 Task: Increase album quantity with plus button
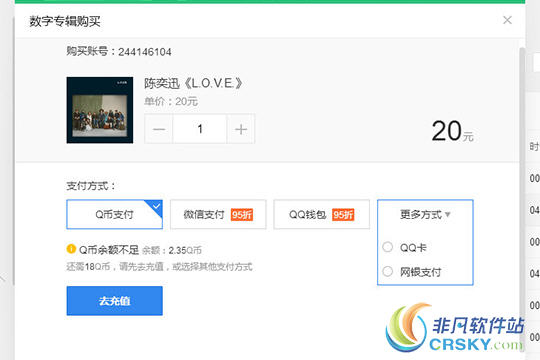tap(241, 129)
